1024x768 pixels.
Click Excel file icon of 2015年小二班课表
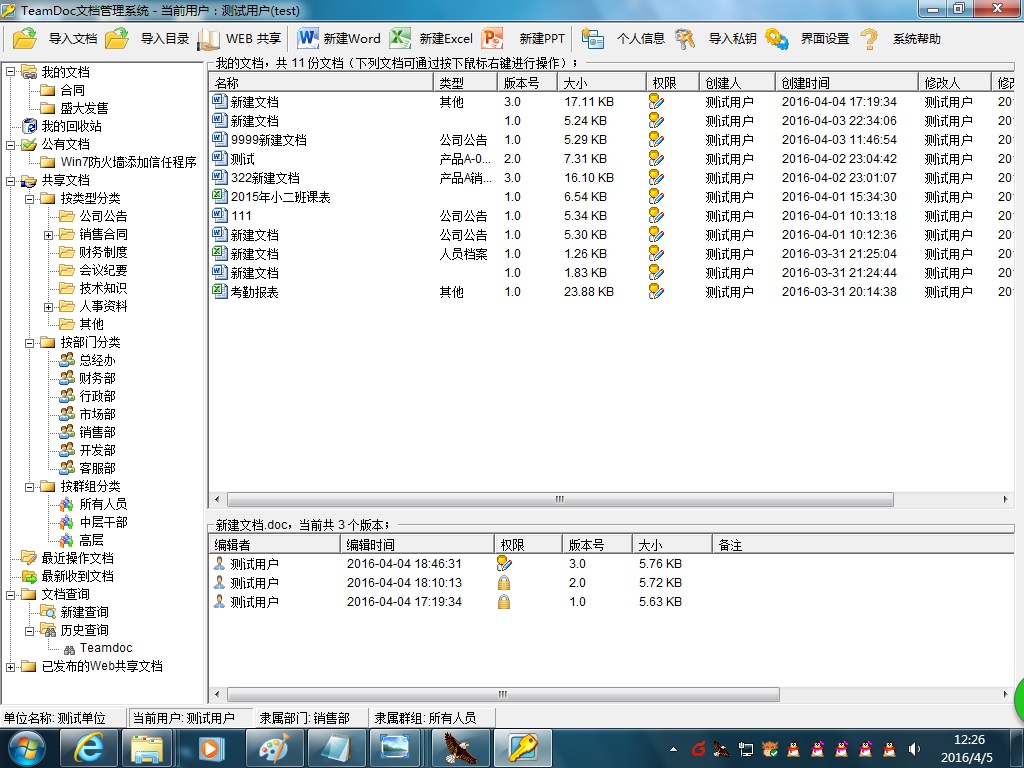pos(219,197)
